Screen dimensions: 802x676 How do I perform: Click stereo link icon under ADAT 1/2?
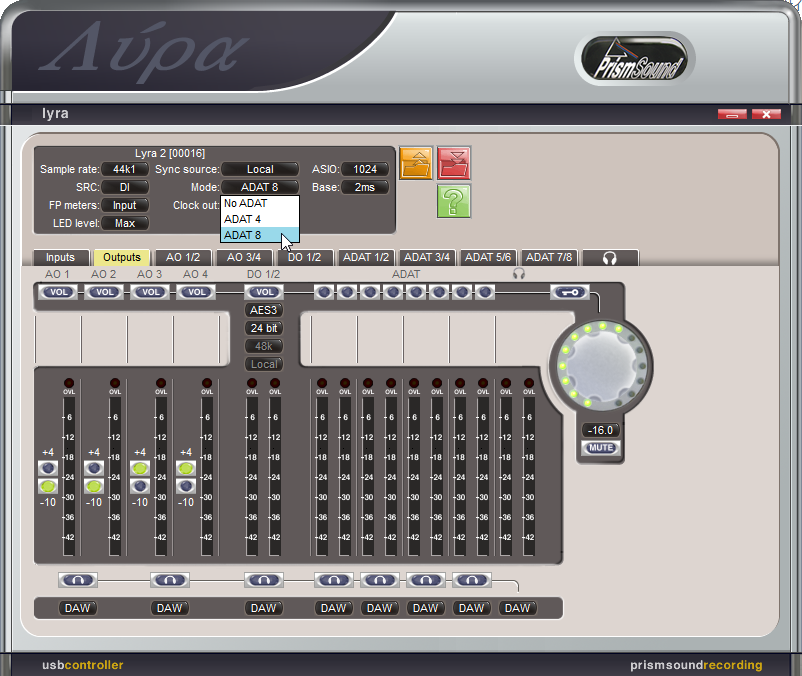coord(333,580)
